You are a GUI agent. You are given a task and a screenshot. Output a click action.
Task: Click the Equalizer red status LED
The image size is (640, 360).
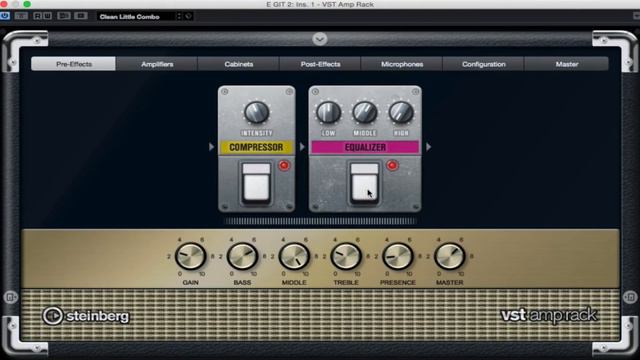[x=392, y=165]
